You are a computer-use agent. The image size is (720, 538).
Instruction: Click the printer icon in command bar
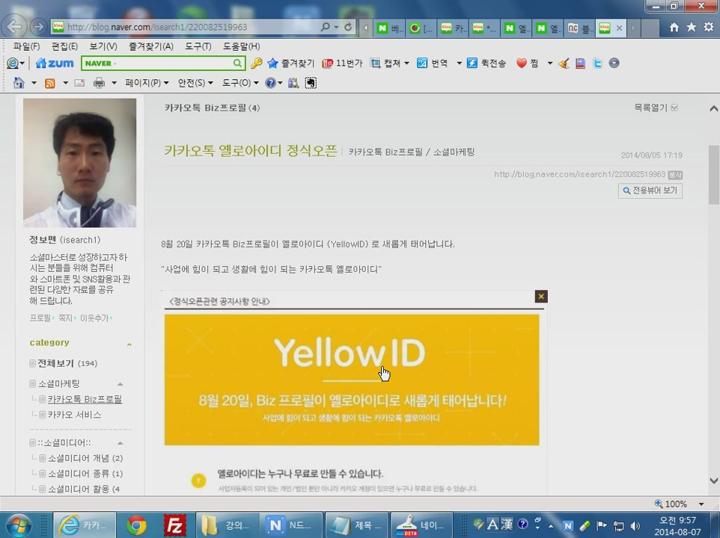click(x=99, y=83)
